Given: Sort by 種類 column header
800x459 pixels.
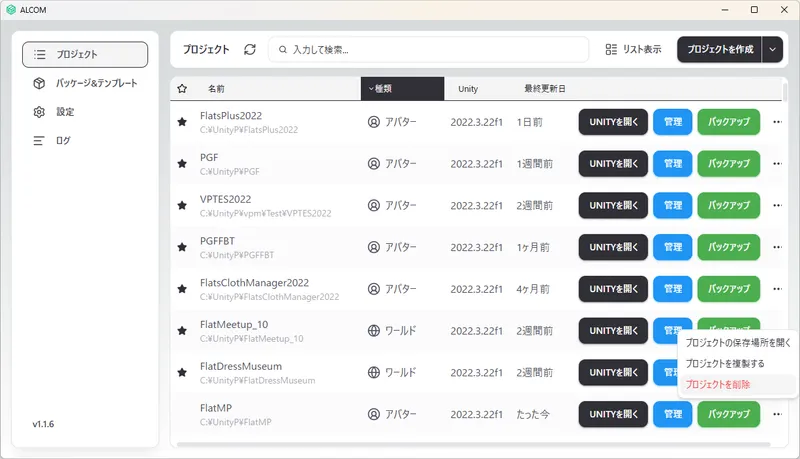Looking at the screenshot, I should (x=403, y=89).
